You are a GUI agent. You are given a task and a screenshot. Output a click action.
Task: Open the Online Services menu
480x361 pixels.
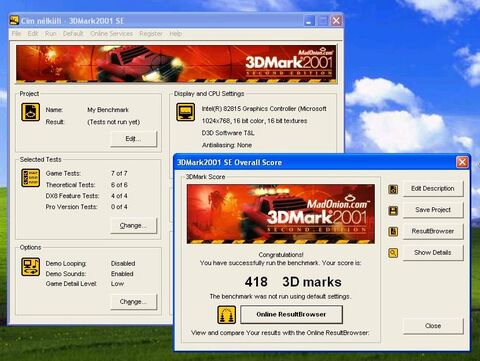(x=111, y=34)
